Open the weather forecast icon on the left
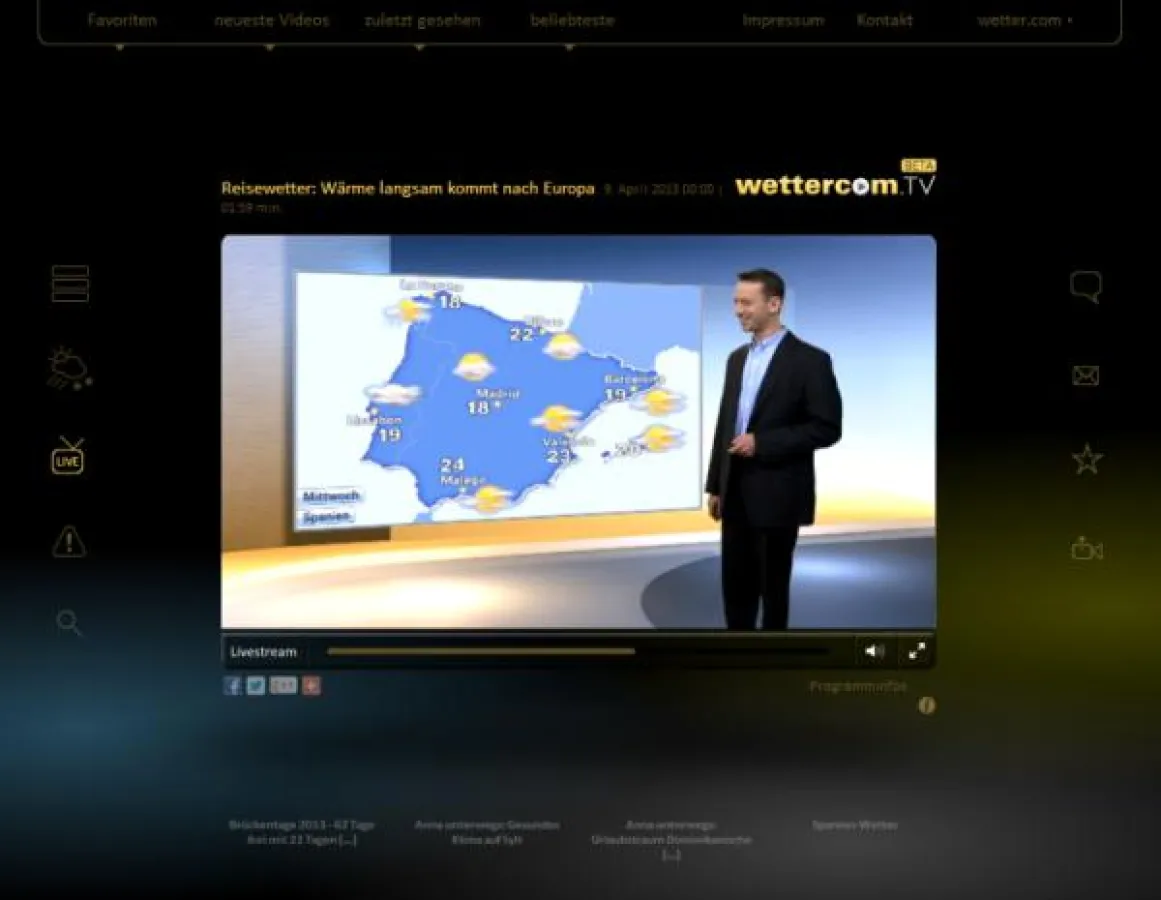Image resolution: width=1161 pixels, height=900 pixels. 68,371
